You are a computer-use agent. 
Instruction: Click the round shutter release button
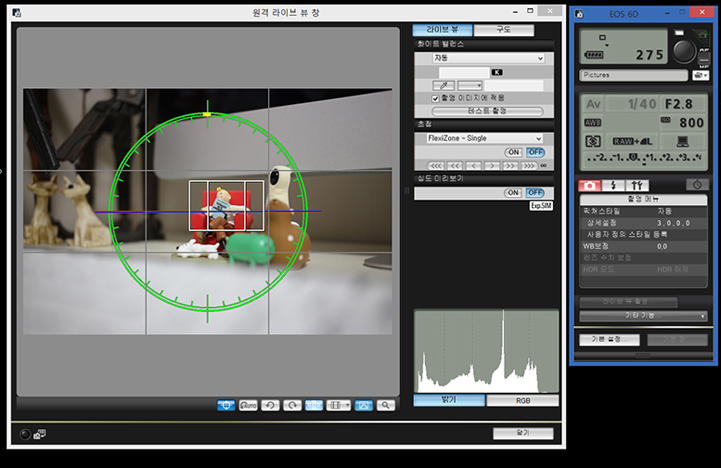tap(684, 51)
